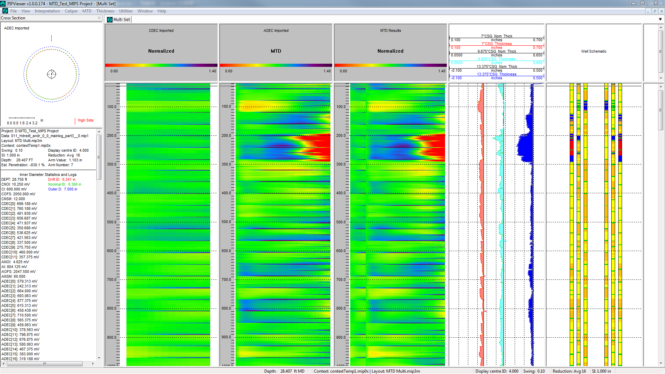This screenshot has width=665, height=374.
Task: Click the Depth readout in the status bar
Action: pyautogui.click(x=284, y=371)
